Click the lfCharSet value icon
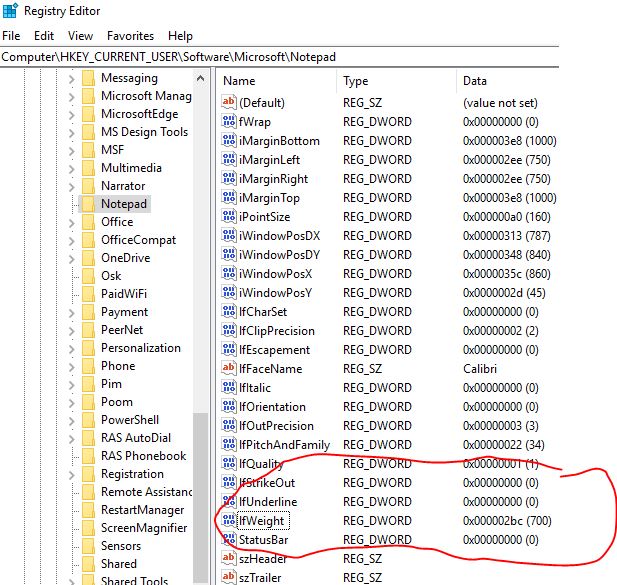 [x=229, y=311]
